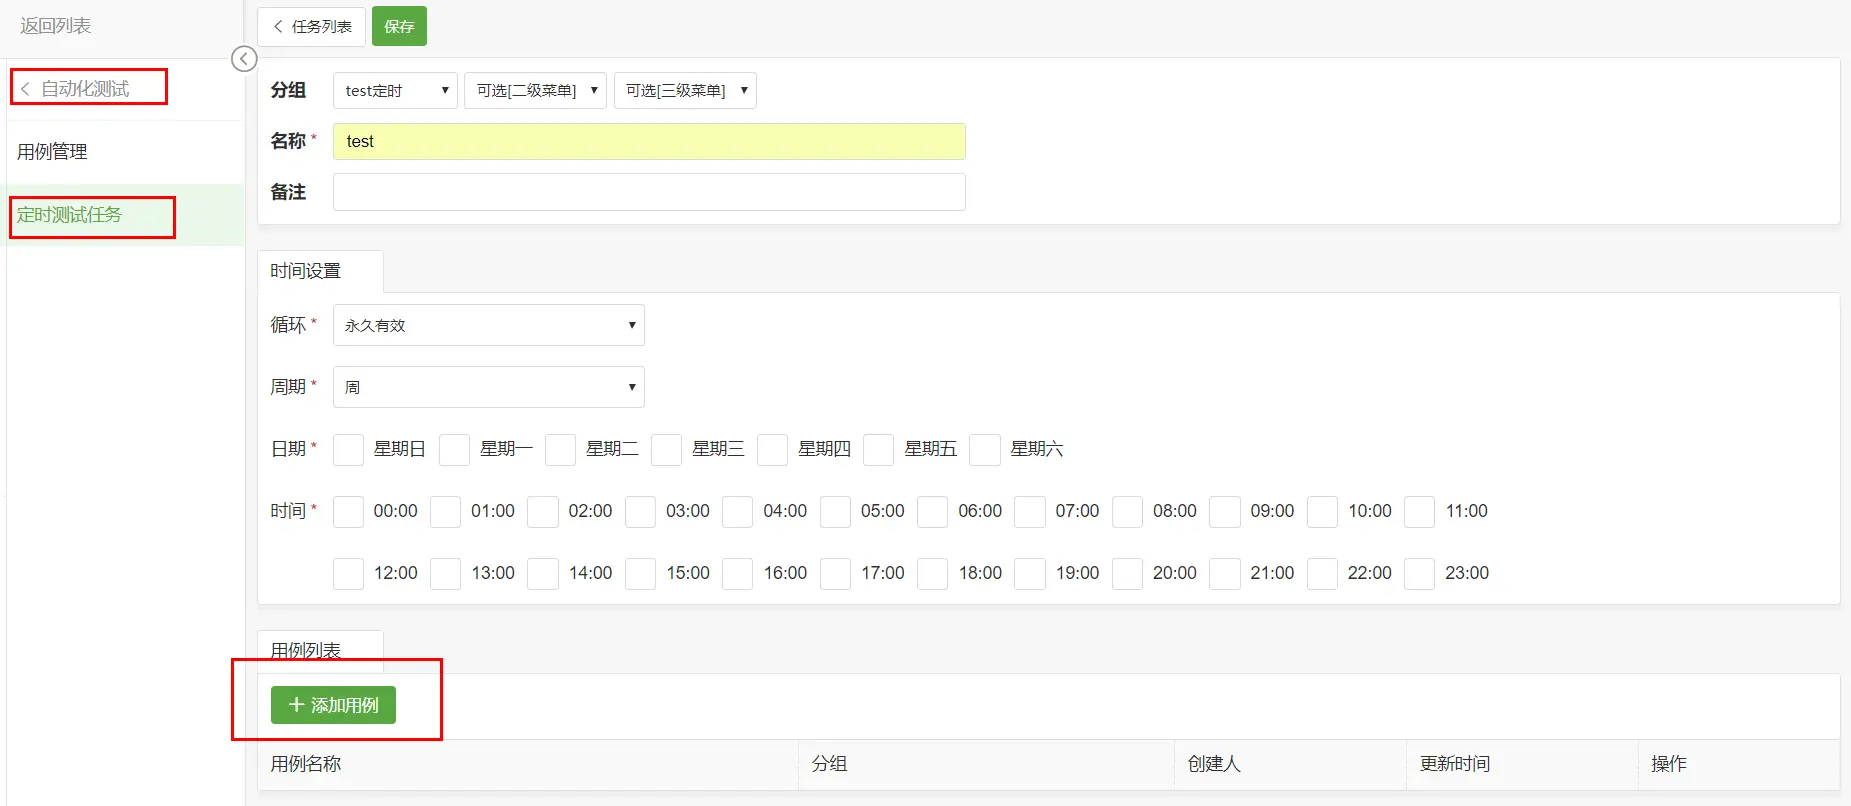Tick the 03:00 time checkbox

pos(640,512)
